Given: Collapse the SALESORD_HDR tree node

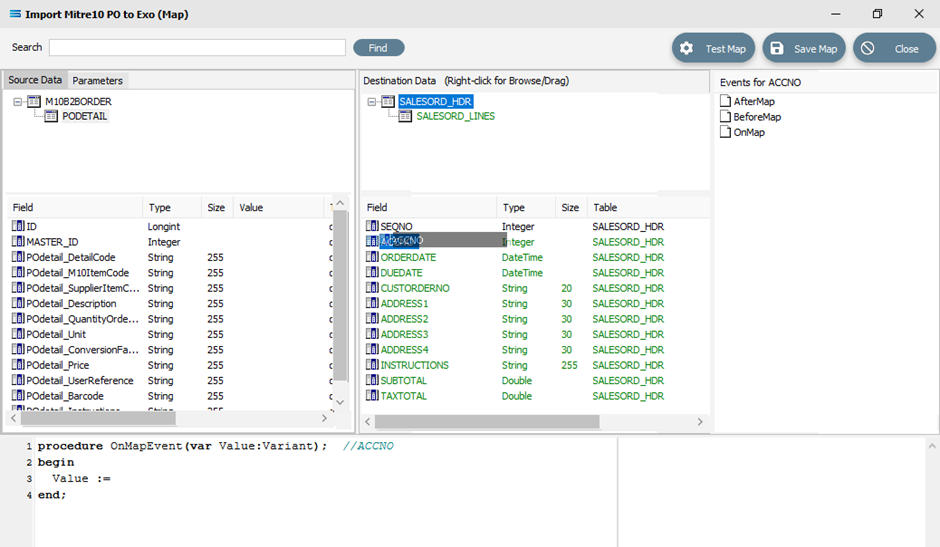Looking at the screenshot, I should click(372, 101).
